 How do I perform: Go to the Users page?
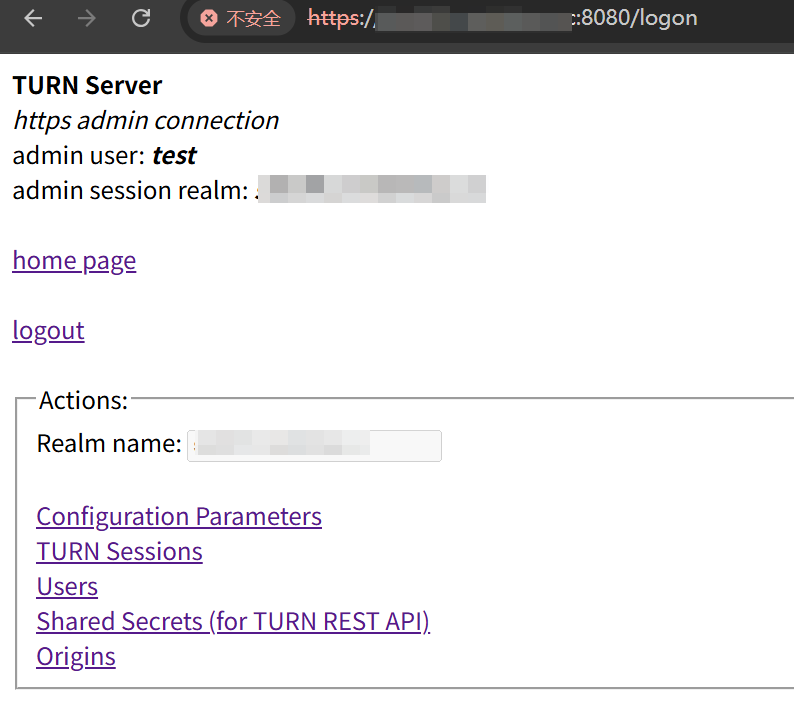(67, 587)
